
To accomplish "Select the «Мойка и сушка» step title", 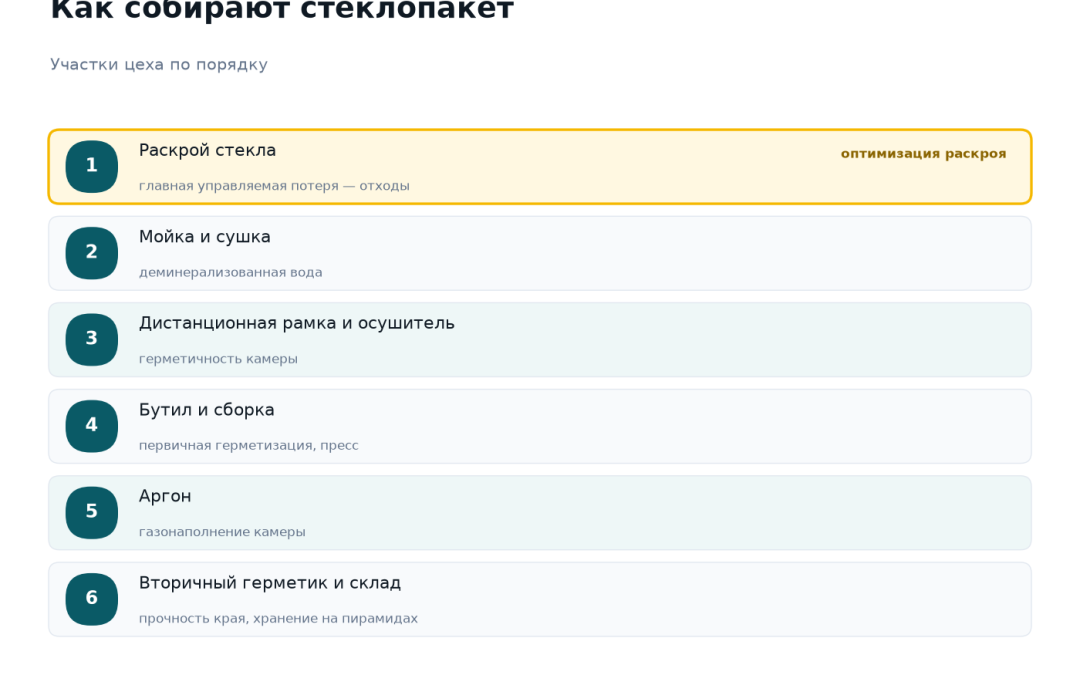I will pos(205,237).
